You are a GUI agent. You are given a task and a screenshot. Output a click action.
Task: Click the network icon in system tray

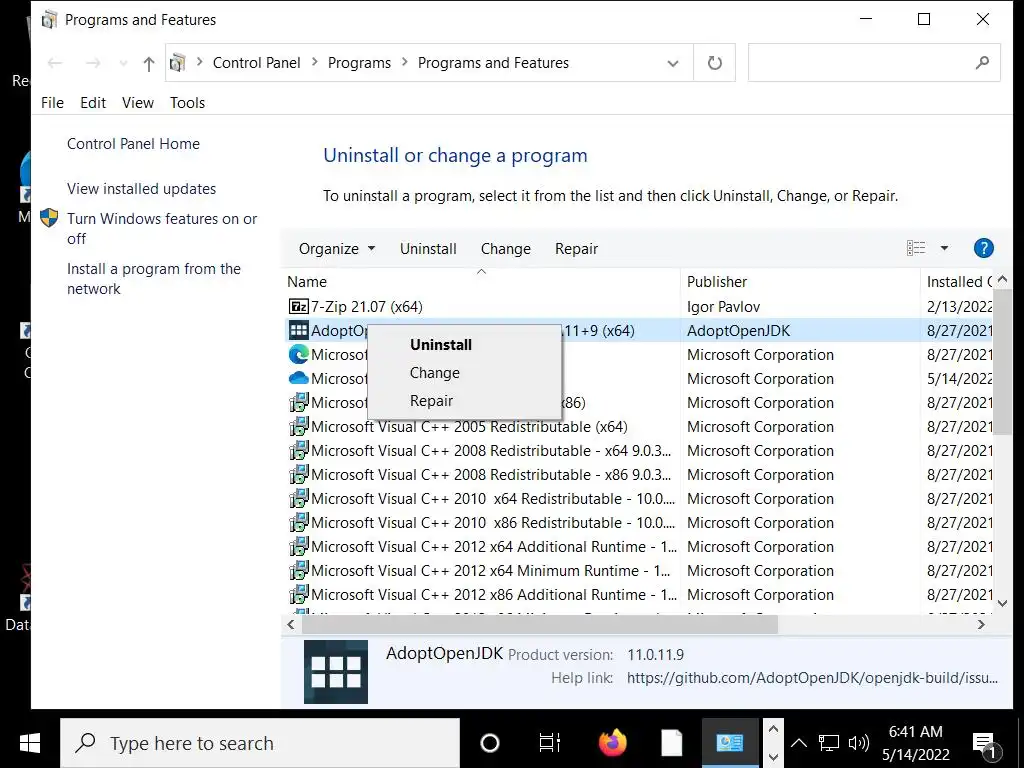[x=829, y=743]
